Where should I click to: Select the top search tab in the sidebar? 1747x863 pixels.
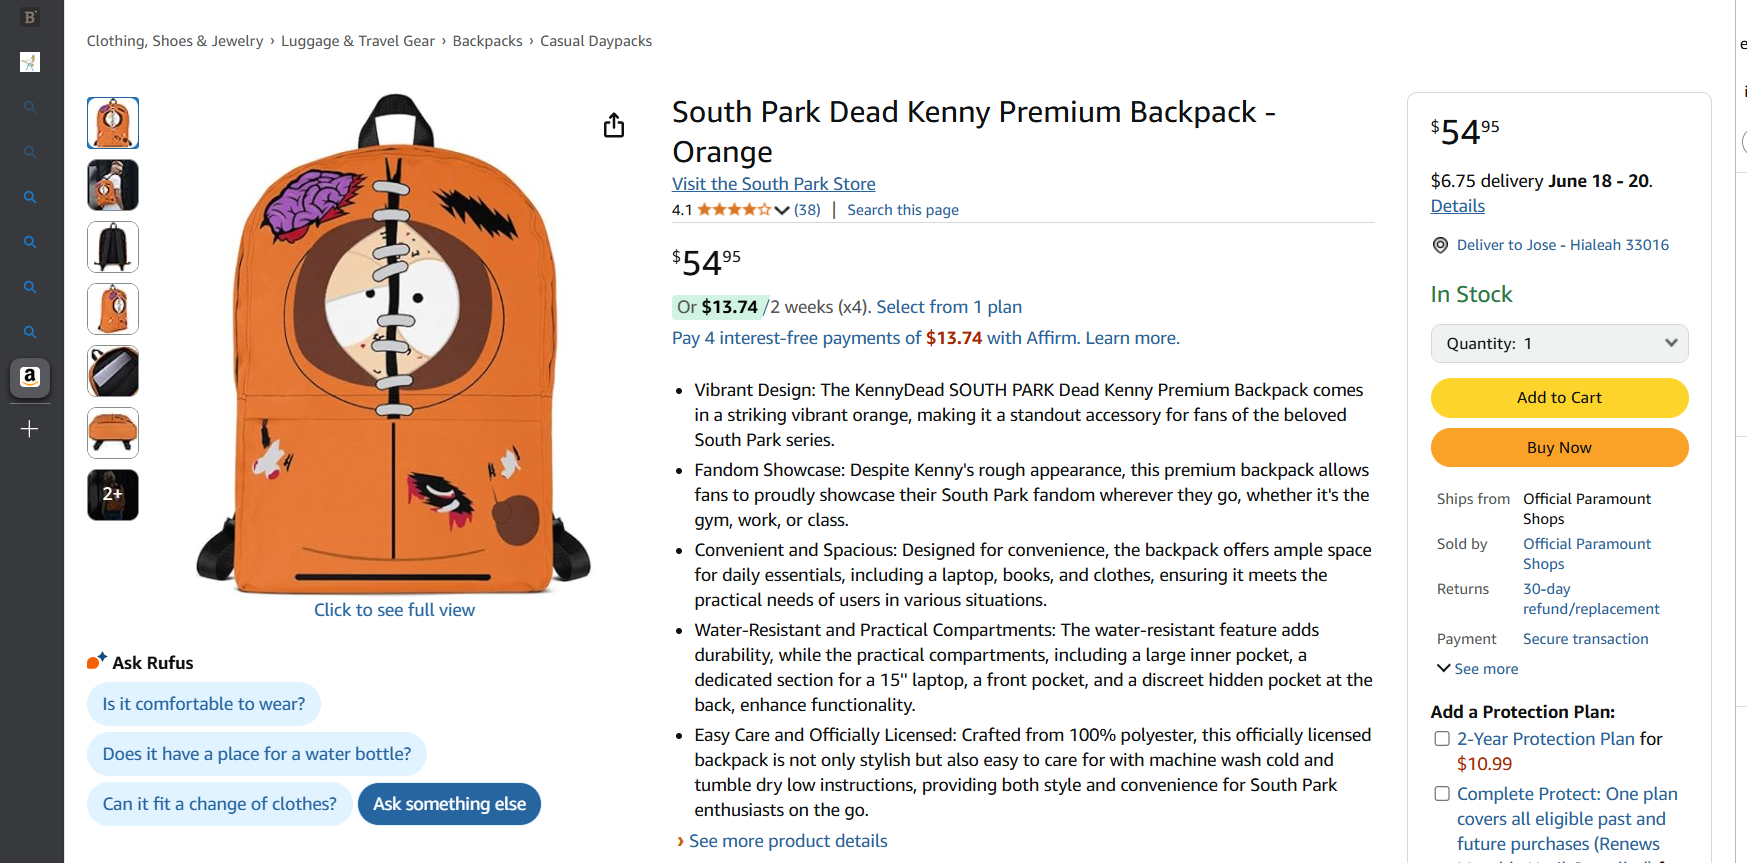point(29,107)
